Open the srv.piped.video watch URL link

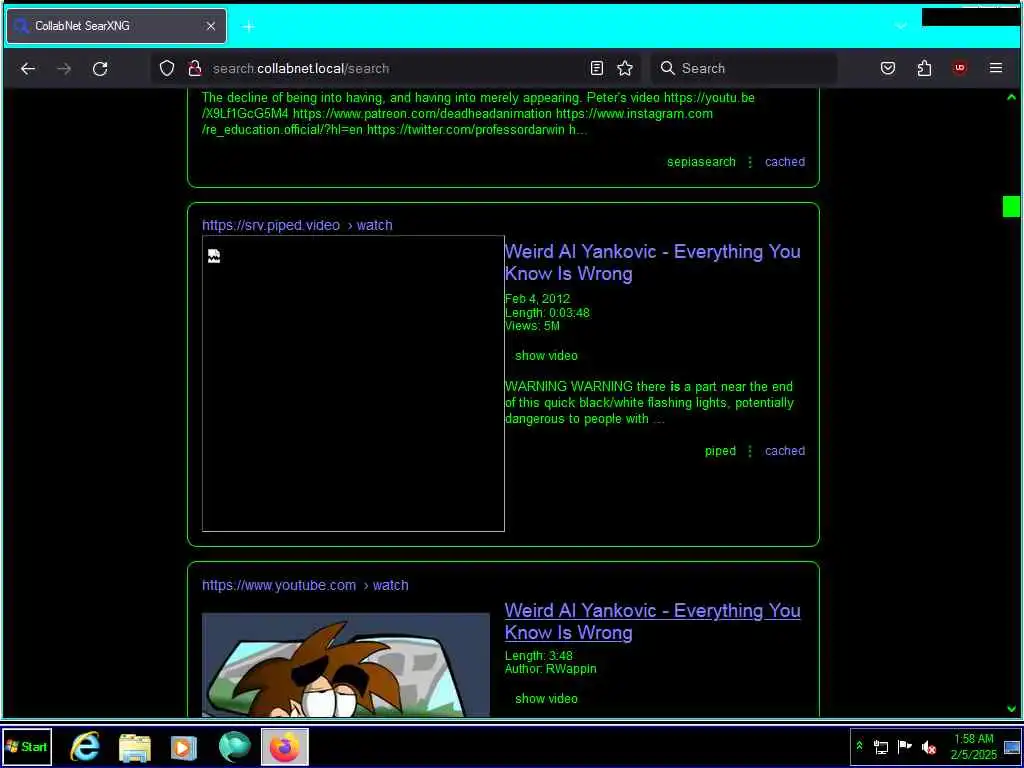click(297, 225)
